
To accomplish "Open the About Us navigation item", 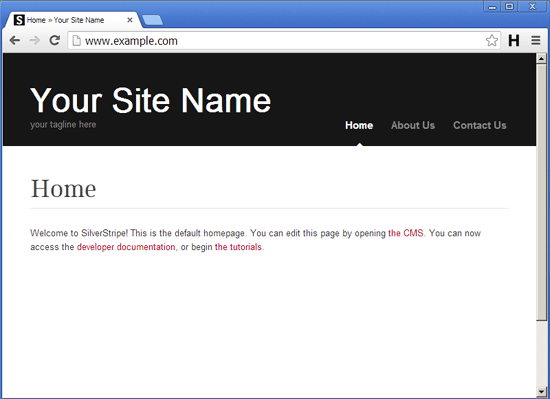I will (x=413, y=125).
